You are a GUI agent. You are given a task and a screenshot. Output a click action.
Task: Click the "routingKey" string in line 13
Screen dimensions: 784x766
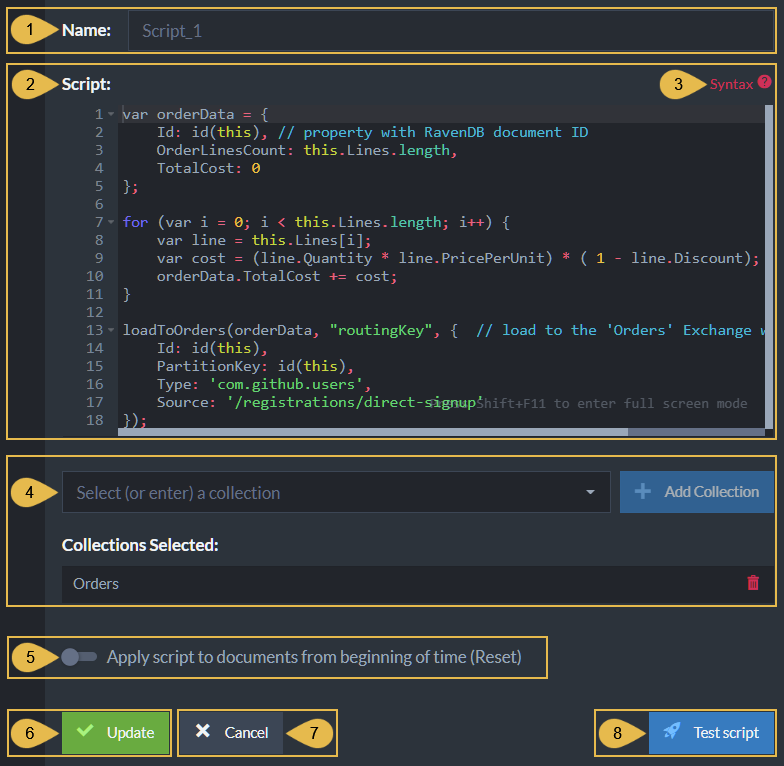tap(381, 330)
